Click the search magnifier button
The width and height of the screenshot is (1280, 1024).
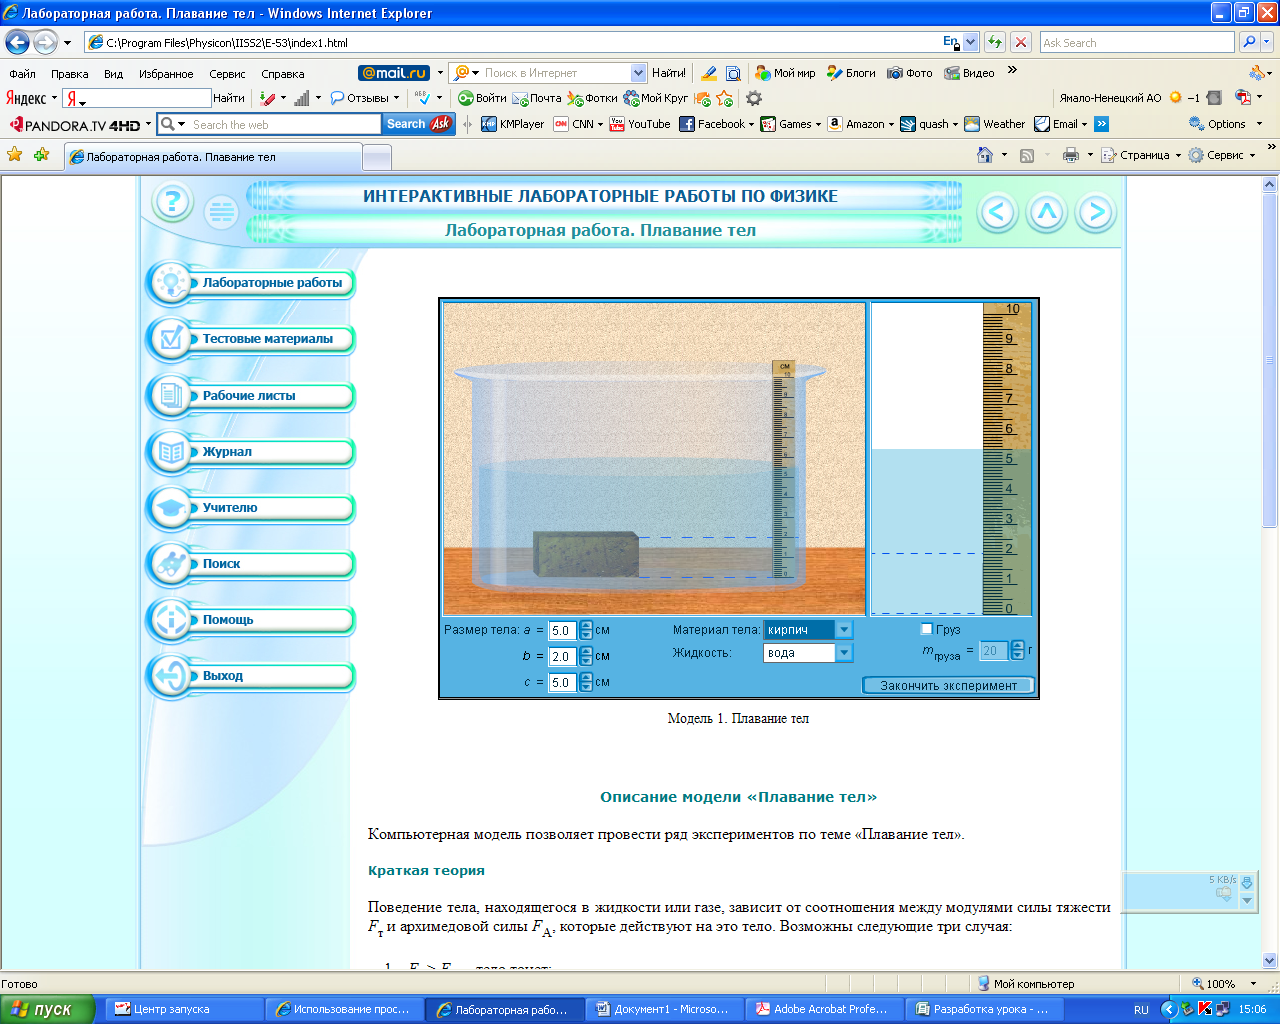1249,42
